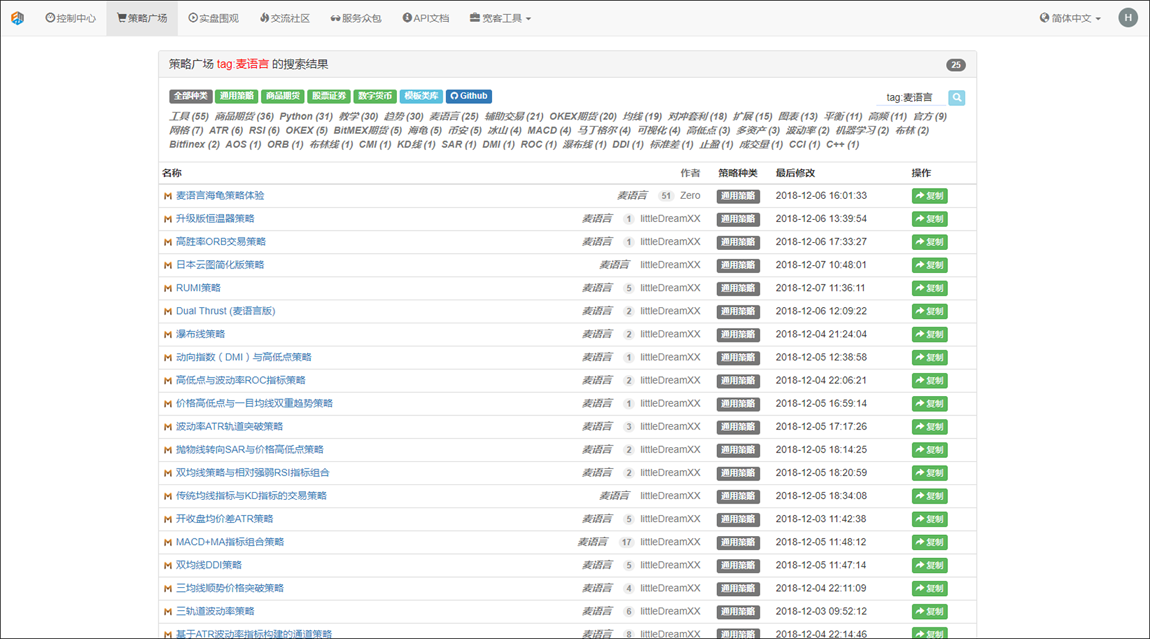1150x639 pixels.
Task: Select the 商品期货 category filter
Action: [x=281, y=96]
